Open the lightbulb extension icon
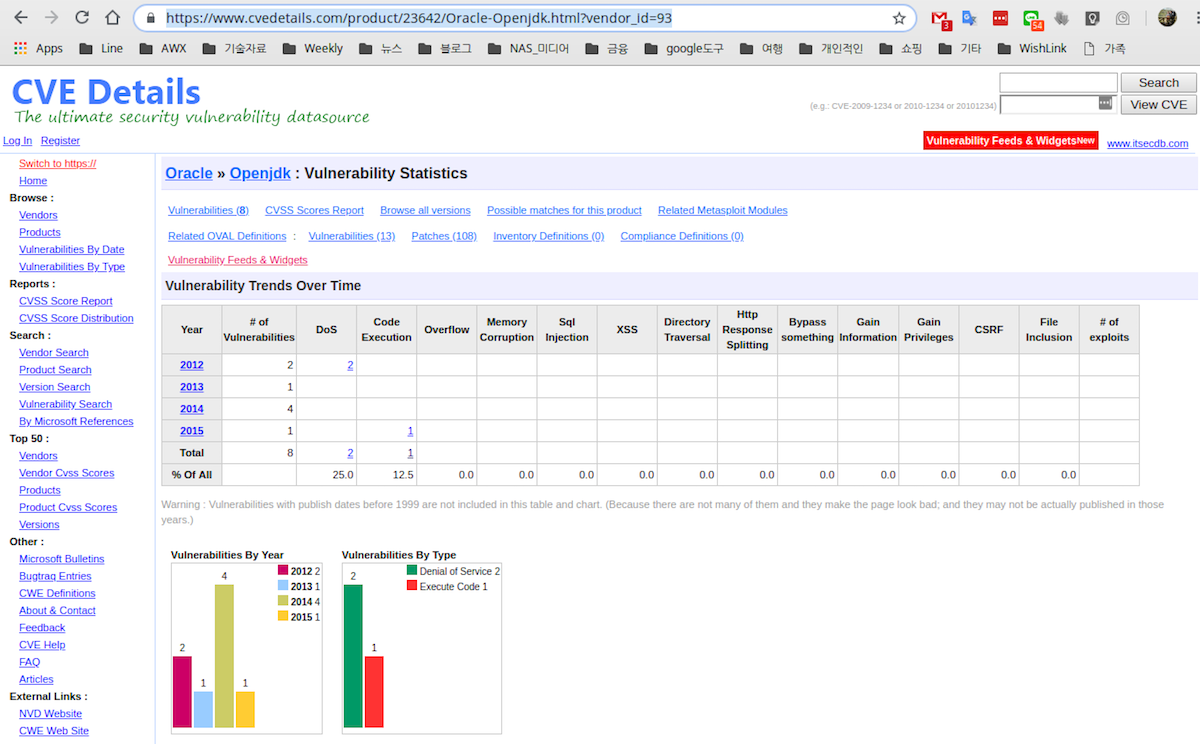The width and height of the screenshot is (1200, 744). pyautogui.click(x=1093, y=18)
